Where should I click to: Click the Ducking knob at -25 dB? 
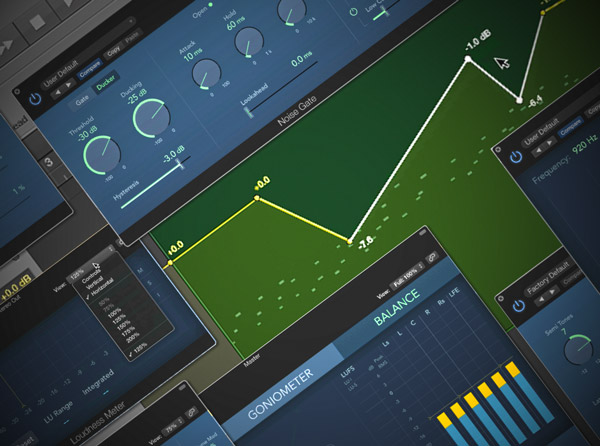151,118
